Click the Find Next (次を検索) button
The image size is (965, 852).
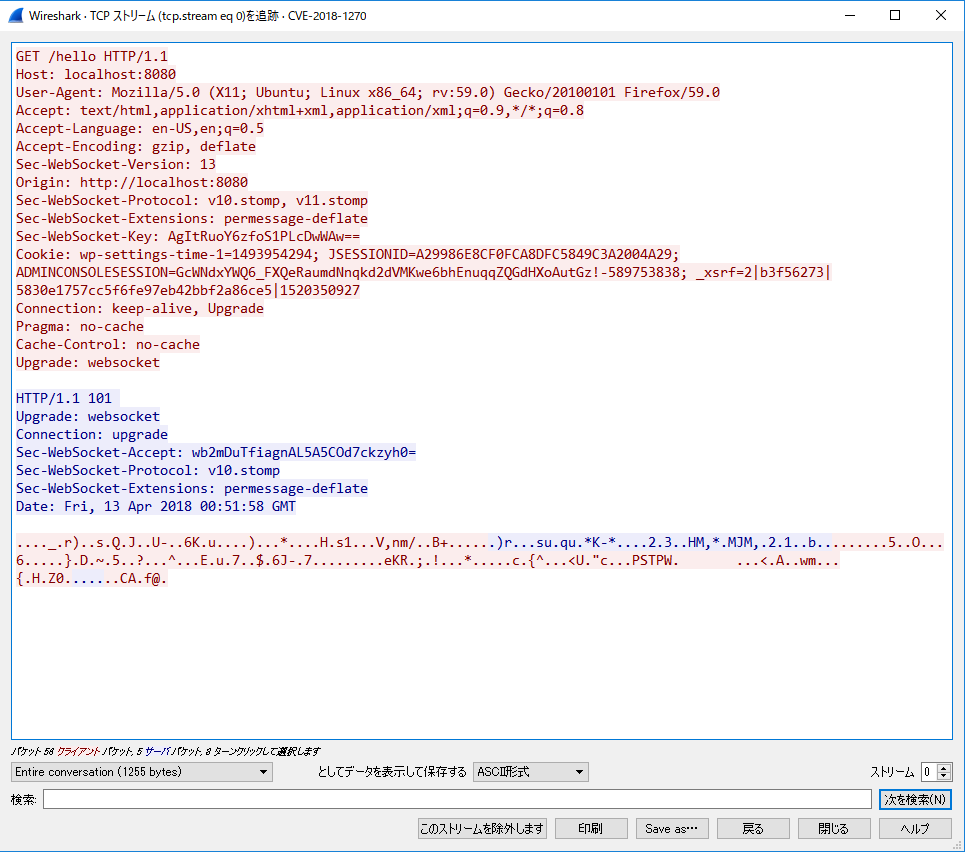click(915, 799)
